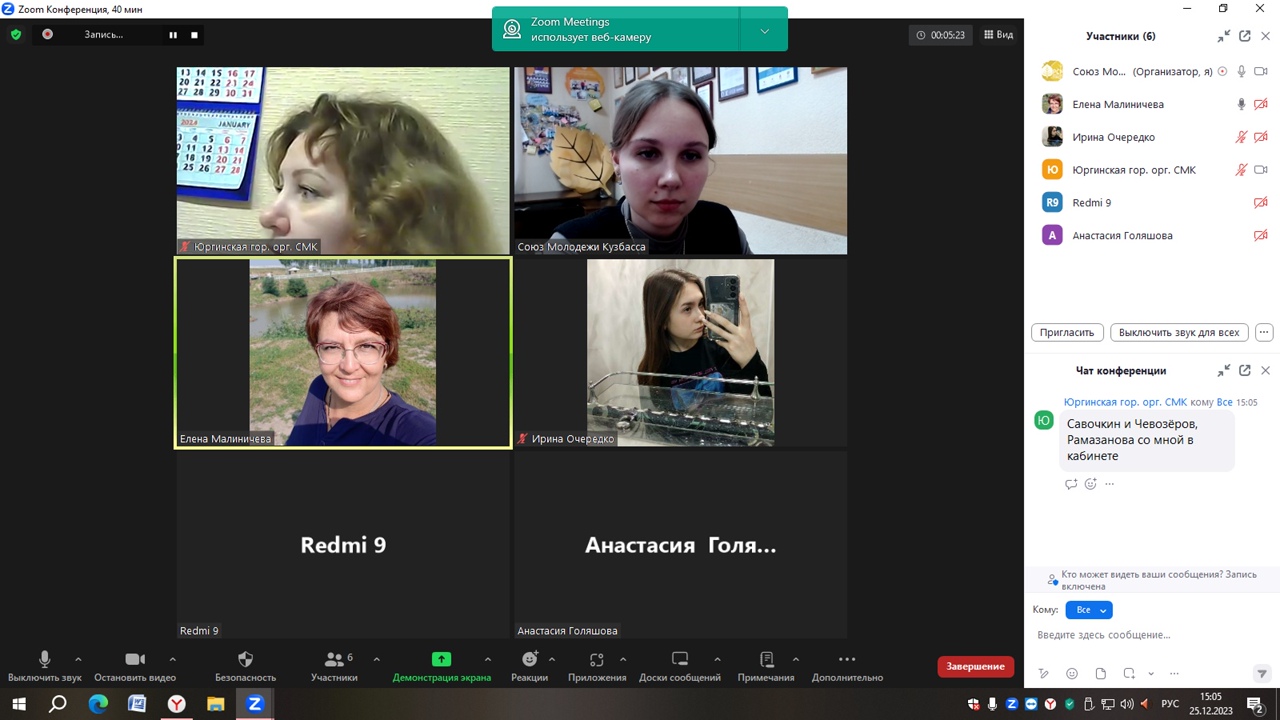Unmute Юргинская гор. орг. СМК in participants list
The image size is (1280, 720).
1241,170
